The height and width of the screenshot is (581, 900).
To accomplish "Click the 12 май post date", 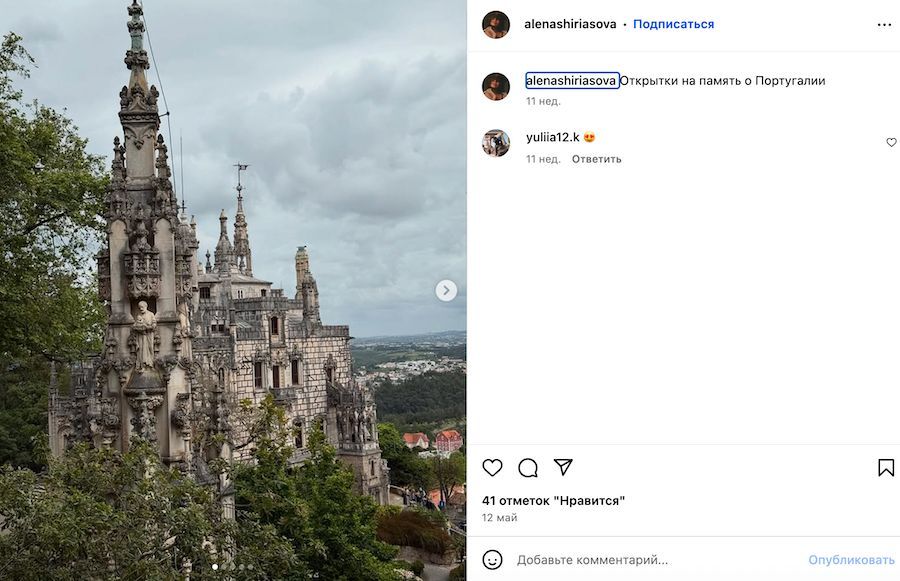I will (x=499, y=518).
